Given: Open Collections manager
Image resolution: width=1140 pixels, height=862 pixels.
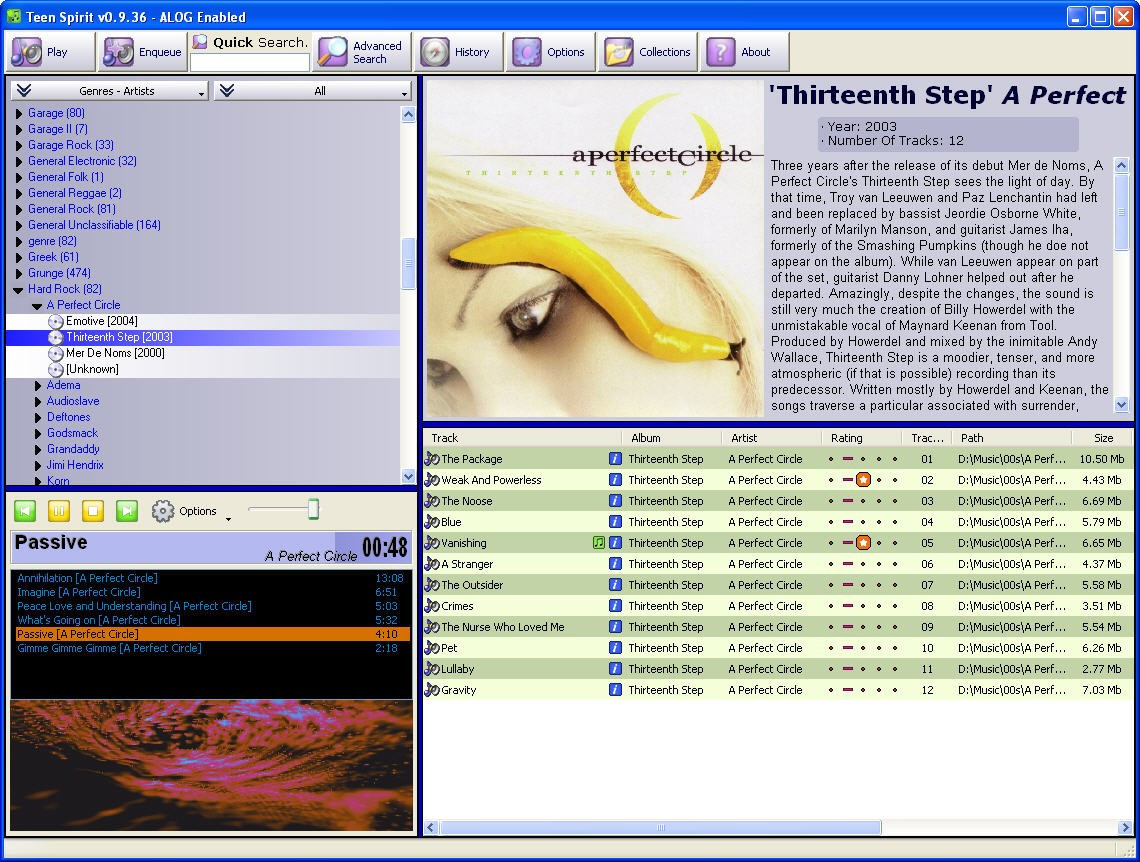Looking at the screenshot, I should pyautogui.click(x=648, y=52).
